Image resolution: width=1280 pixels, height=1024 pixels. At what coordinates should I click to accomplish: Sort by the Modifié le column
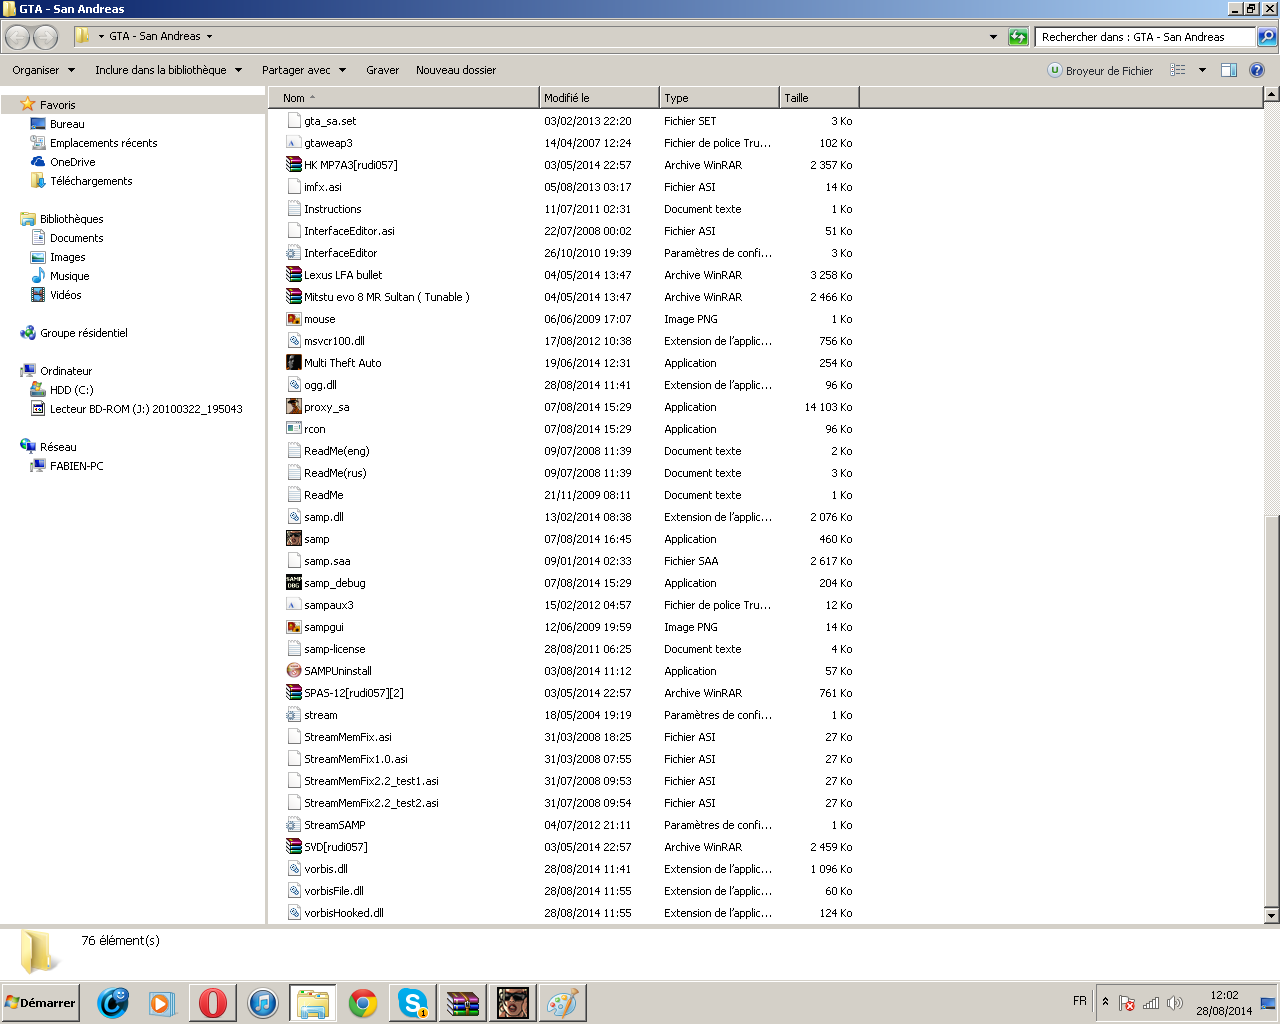599,98
